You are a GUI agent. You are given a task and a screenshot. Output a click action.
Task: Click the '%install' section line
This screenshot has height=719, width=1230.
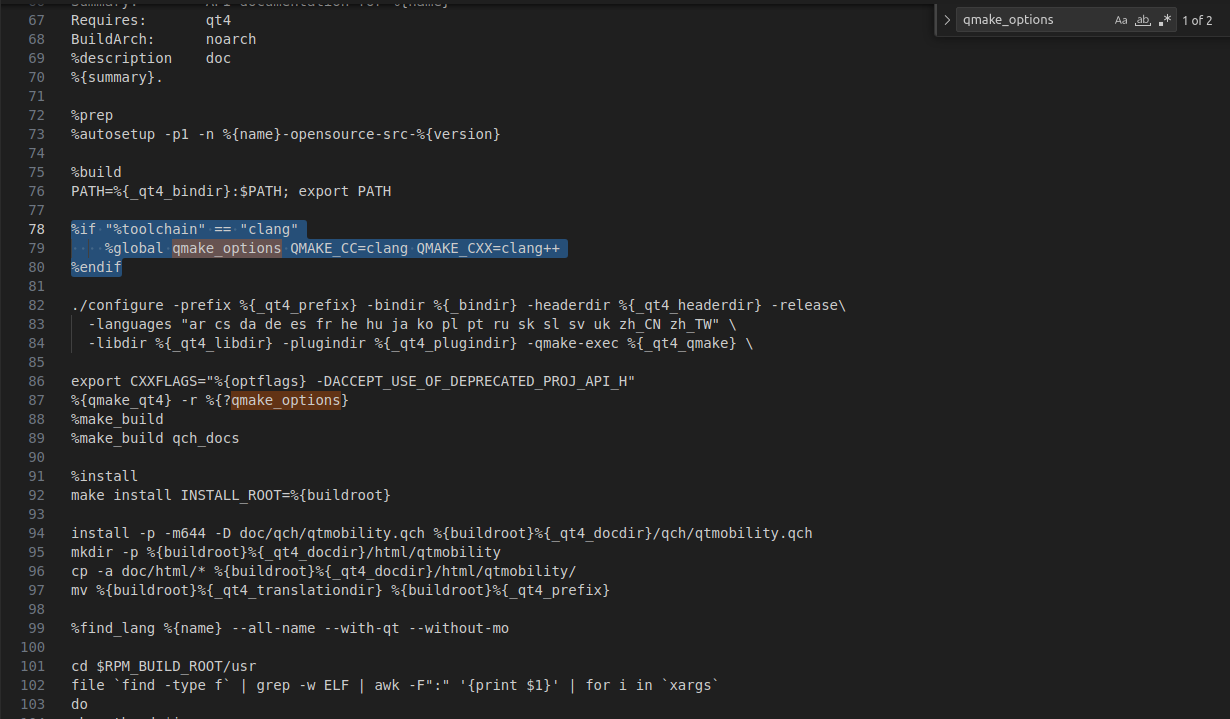104,476
